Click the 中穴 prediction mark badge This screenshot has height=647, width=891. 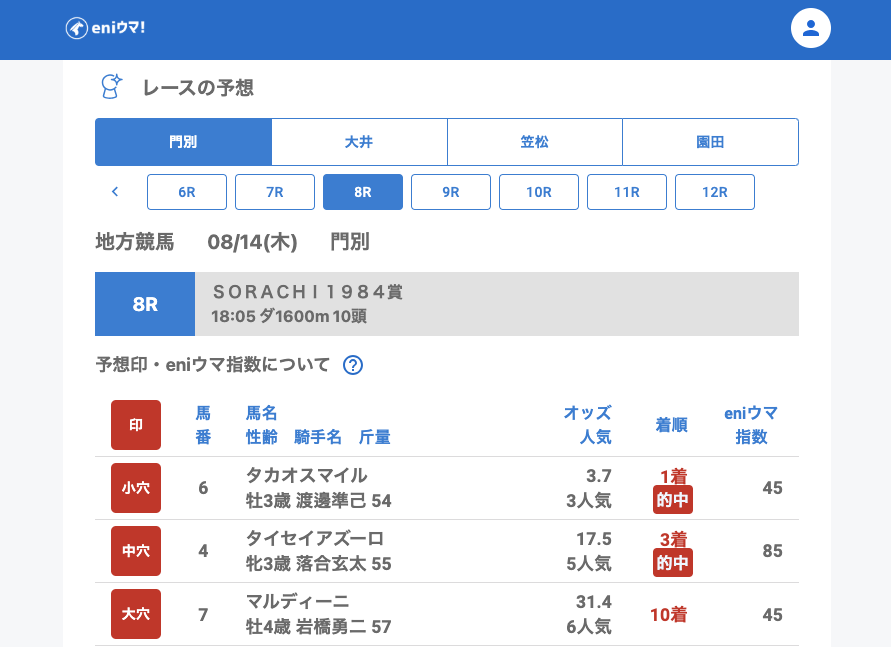tap(136, 551)
